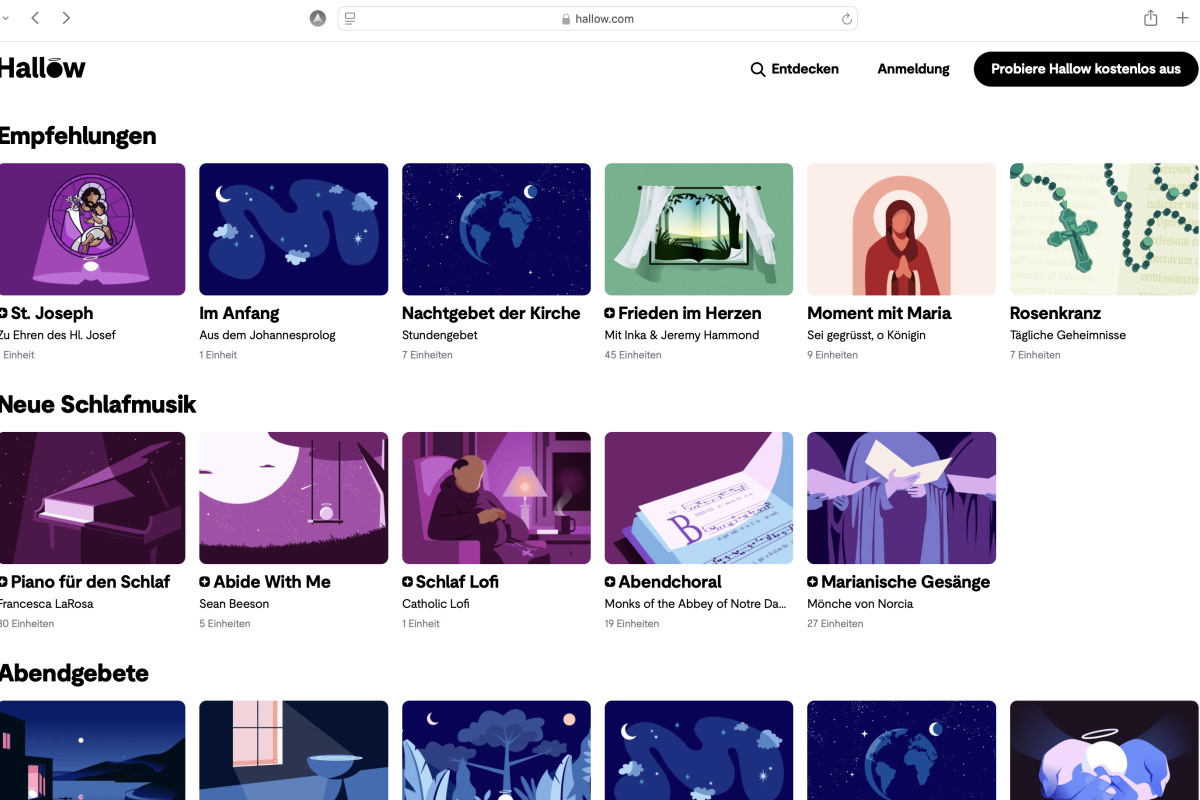Click the Empfehlungen section heading
Viewport: 1200px width, 800px height.
pos(78,136)
